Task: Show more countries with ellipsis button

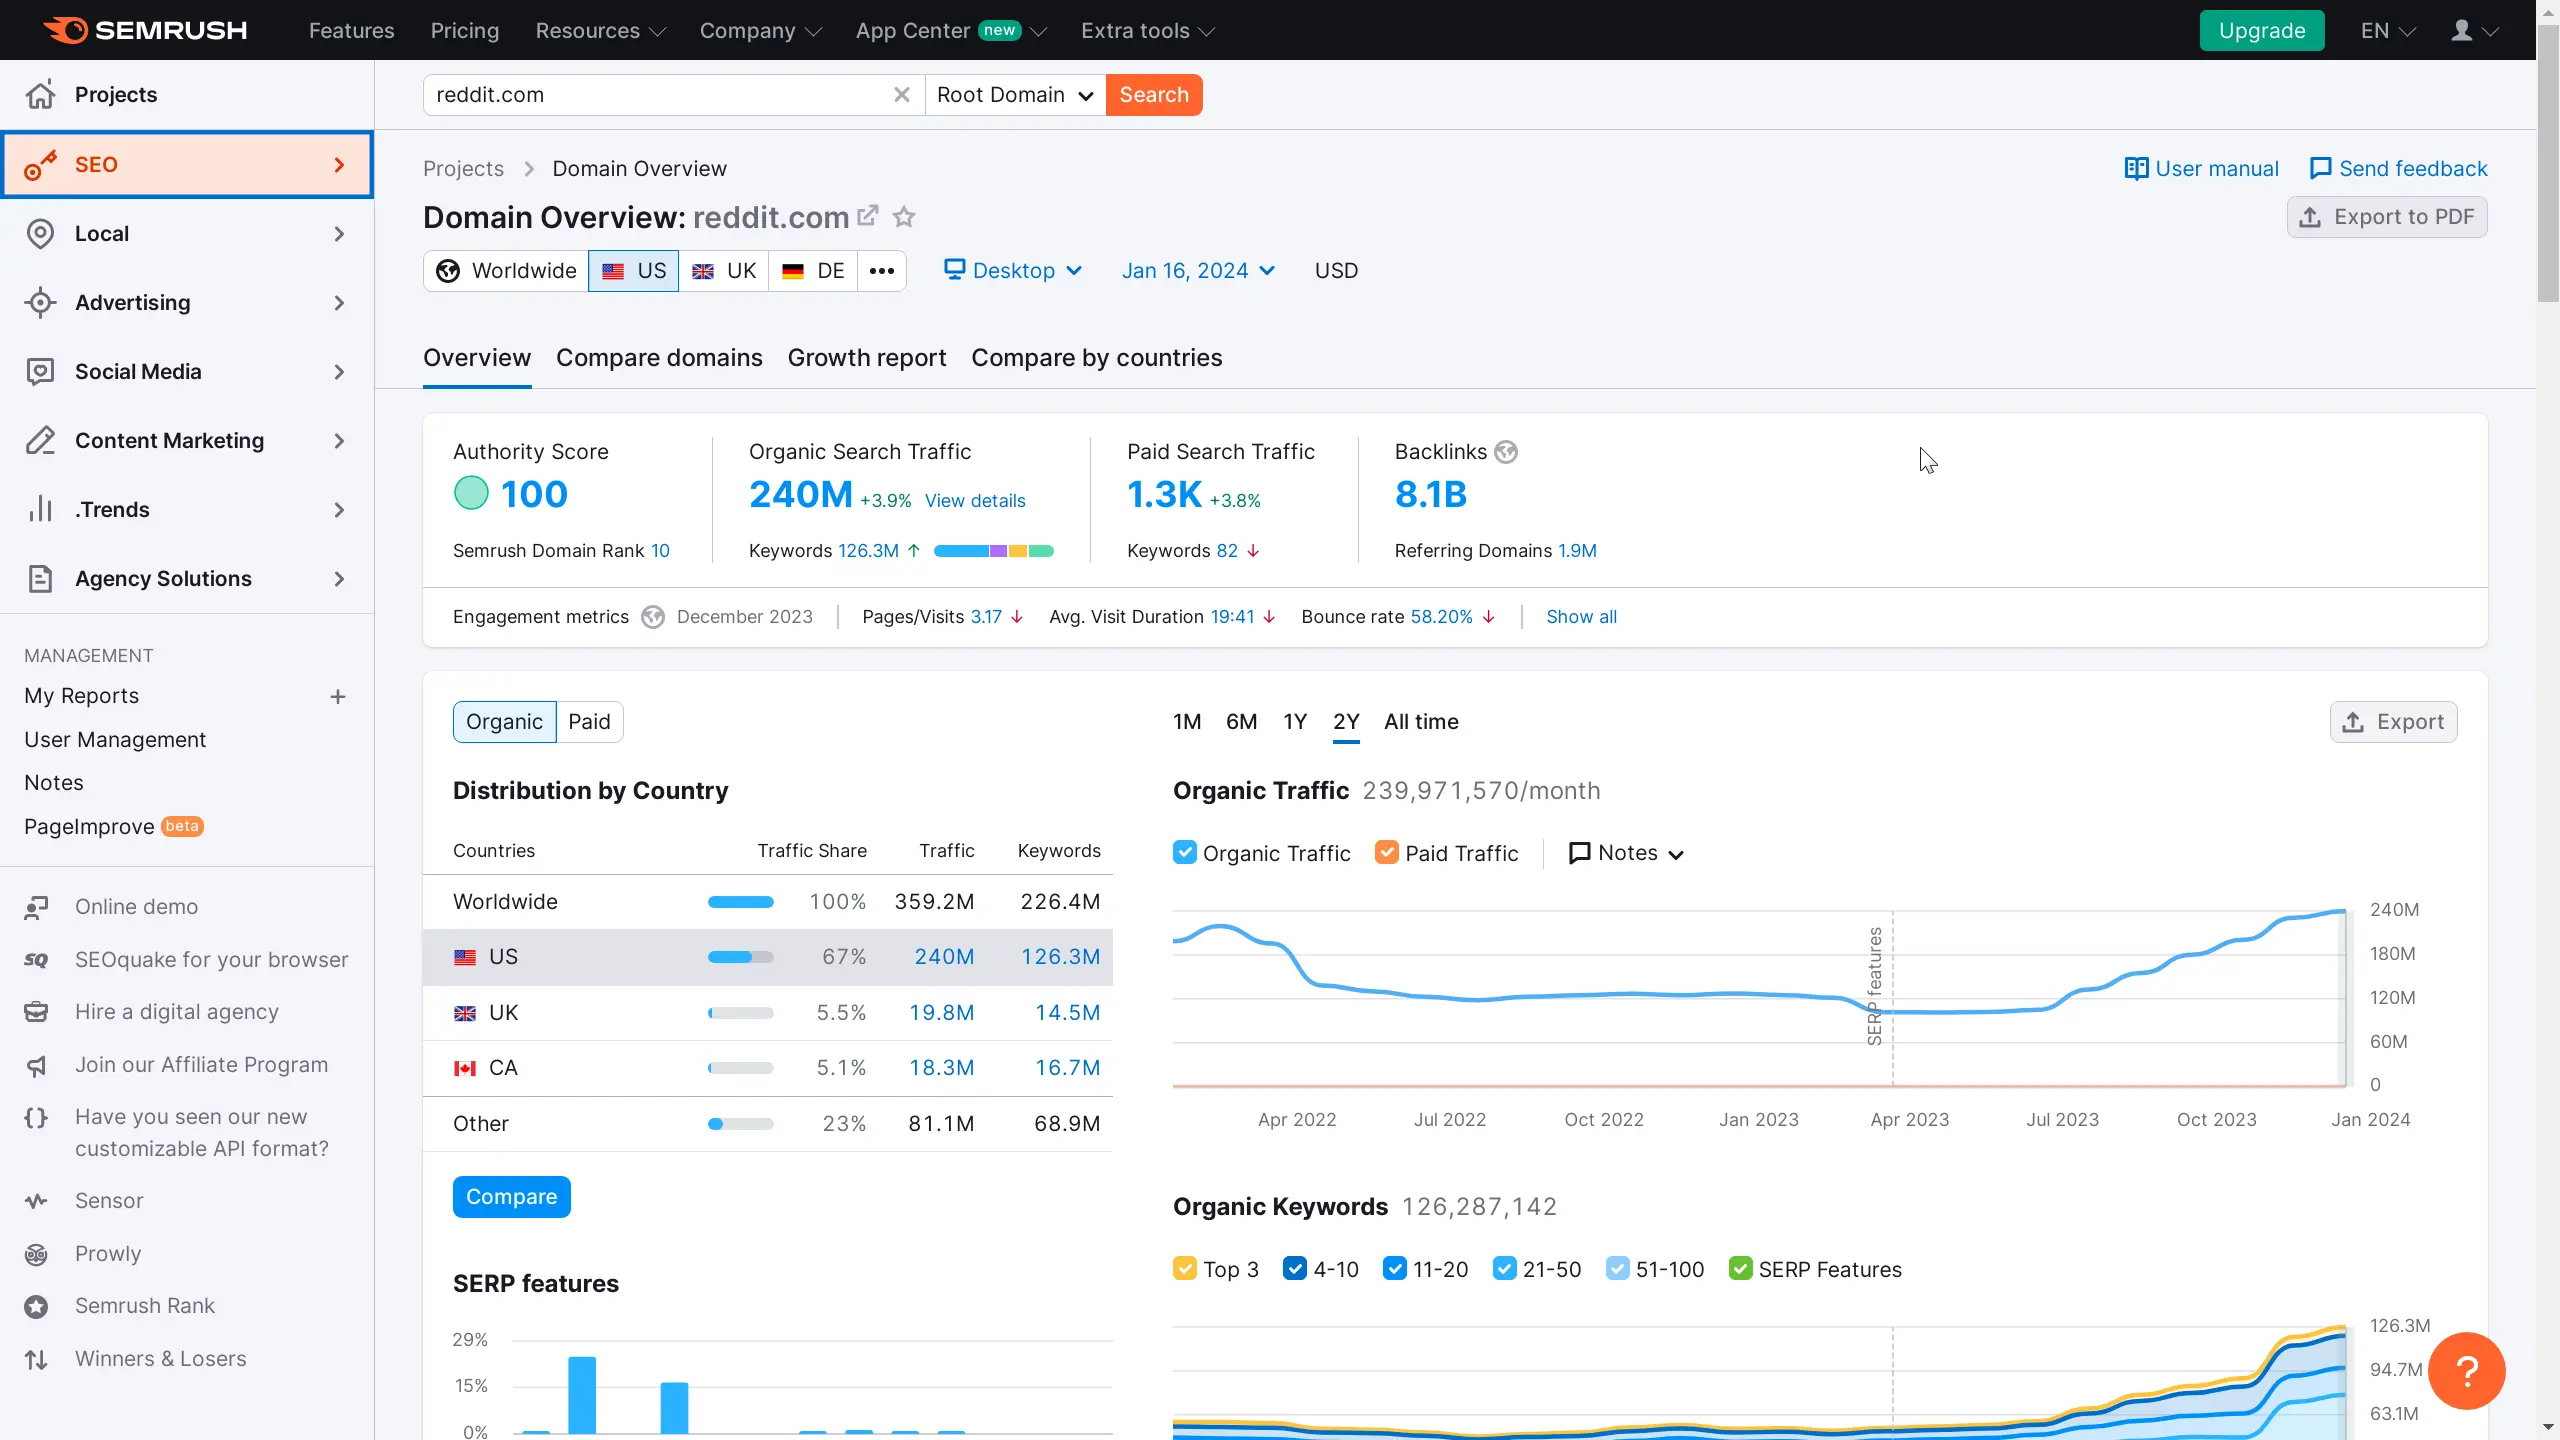Action: click(881, 271)
